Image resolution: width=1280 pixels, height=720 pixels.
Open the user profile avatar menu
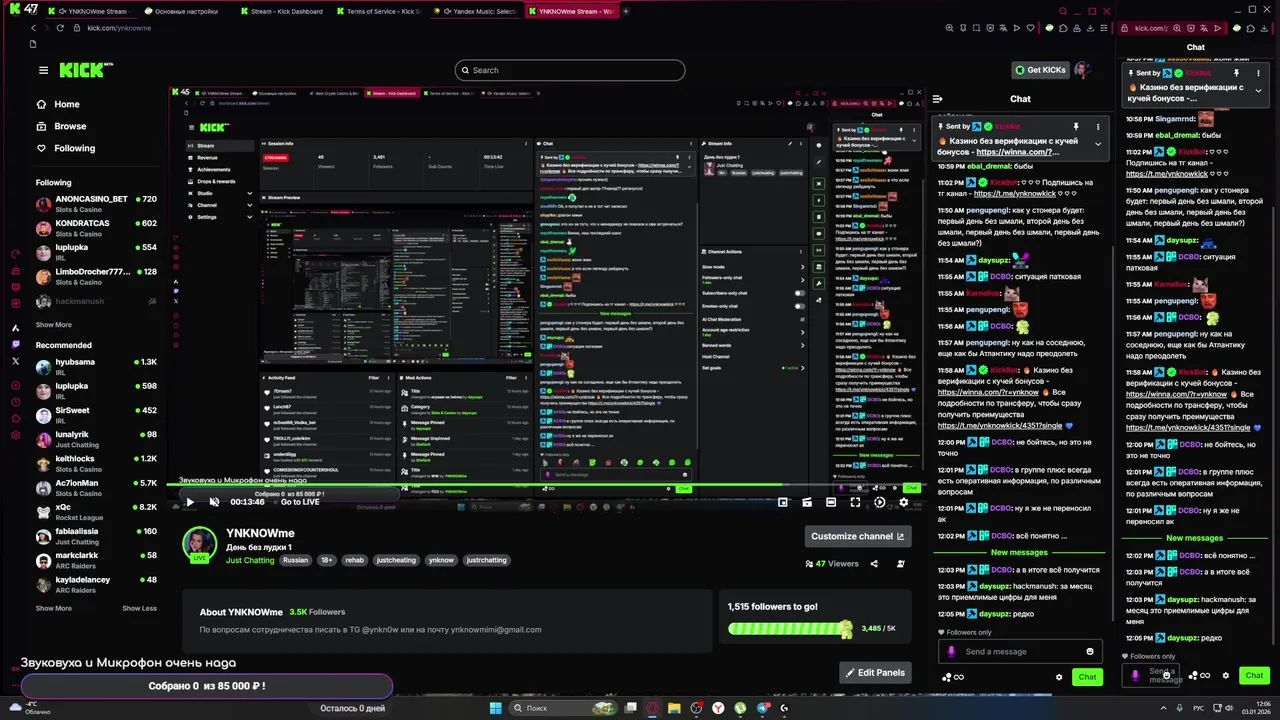point(1082,70)
